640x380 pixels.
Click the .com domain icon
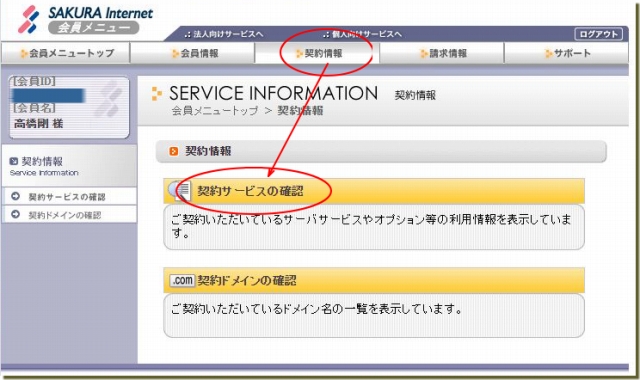click(182, 280)
